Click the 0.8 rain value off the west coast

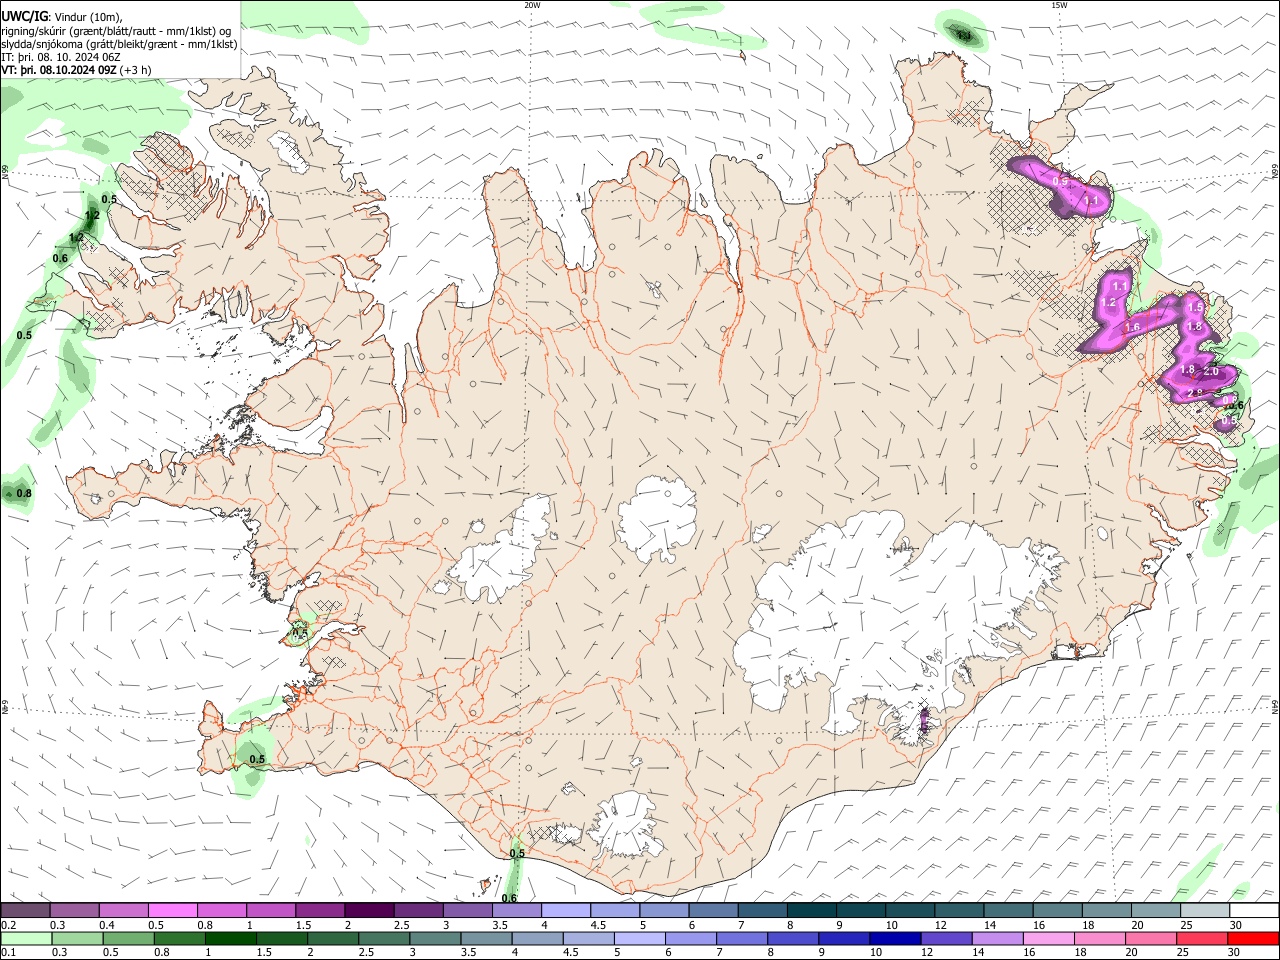(24, 493)
